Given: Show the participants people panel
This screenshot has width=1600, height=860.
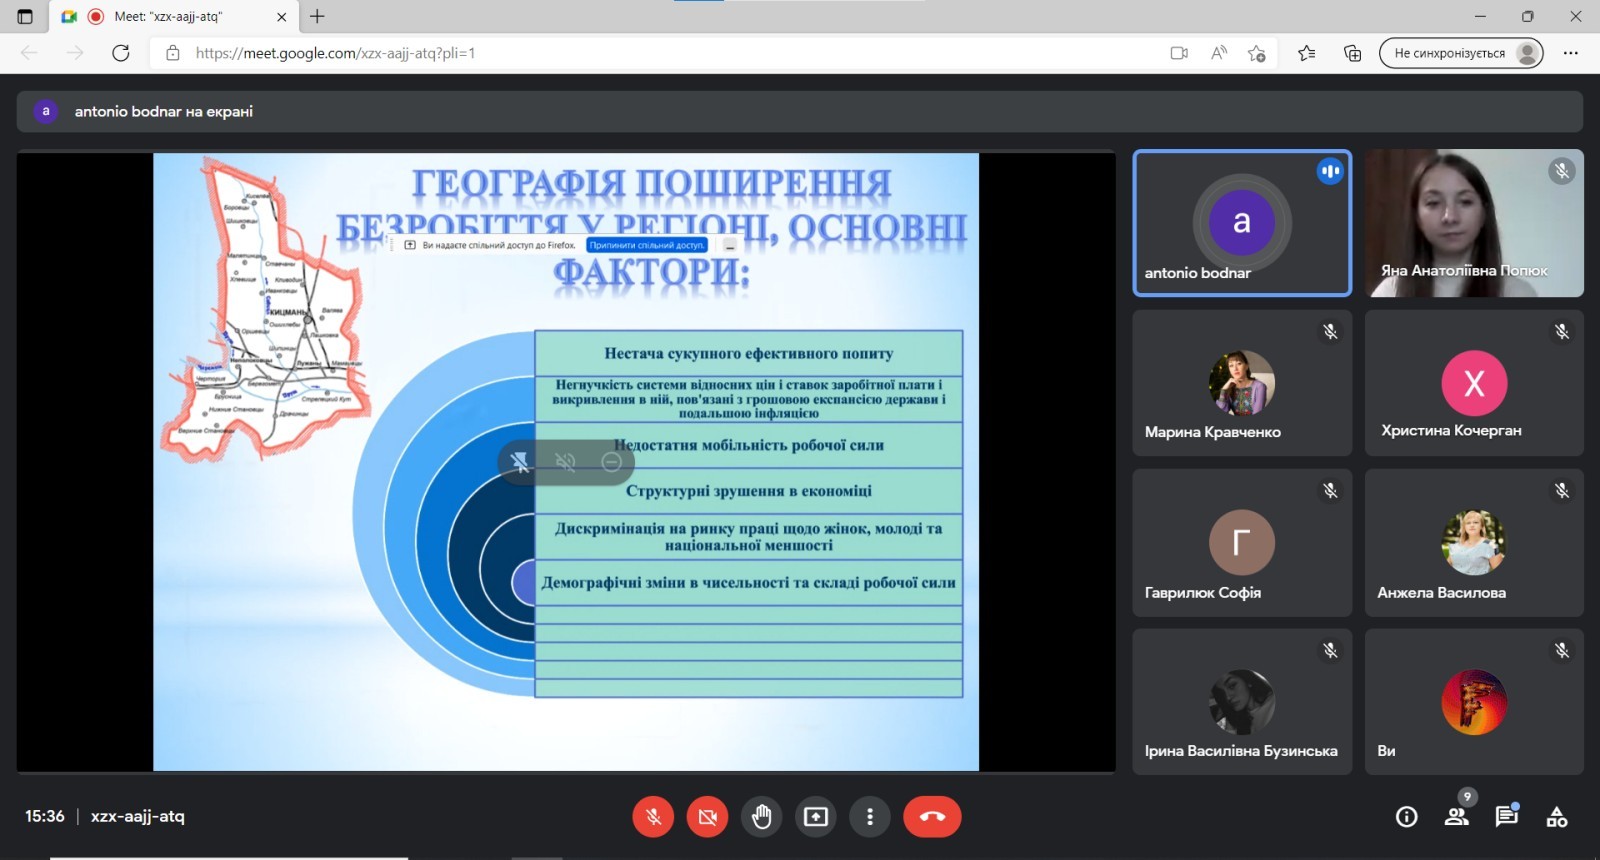Looking at the screenshot, I should click(1457, 817).
